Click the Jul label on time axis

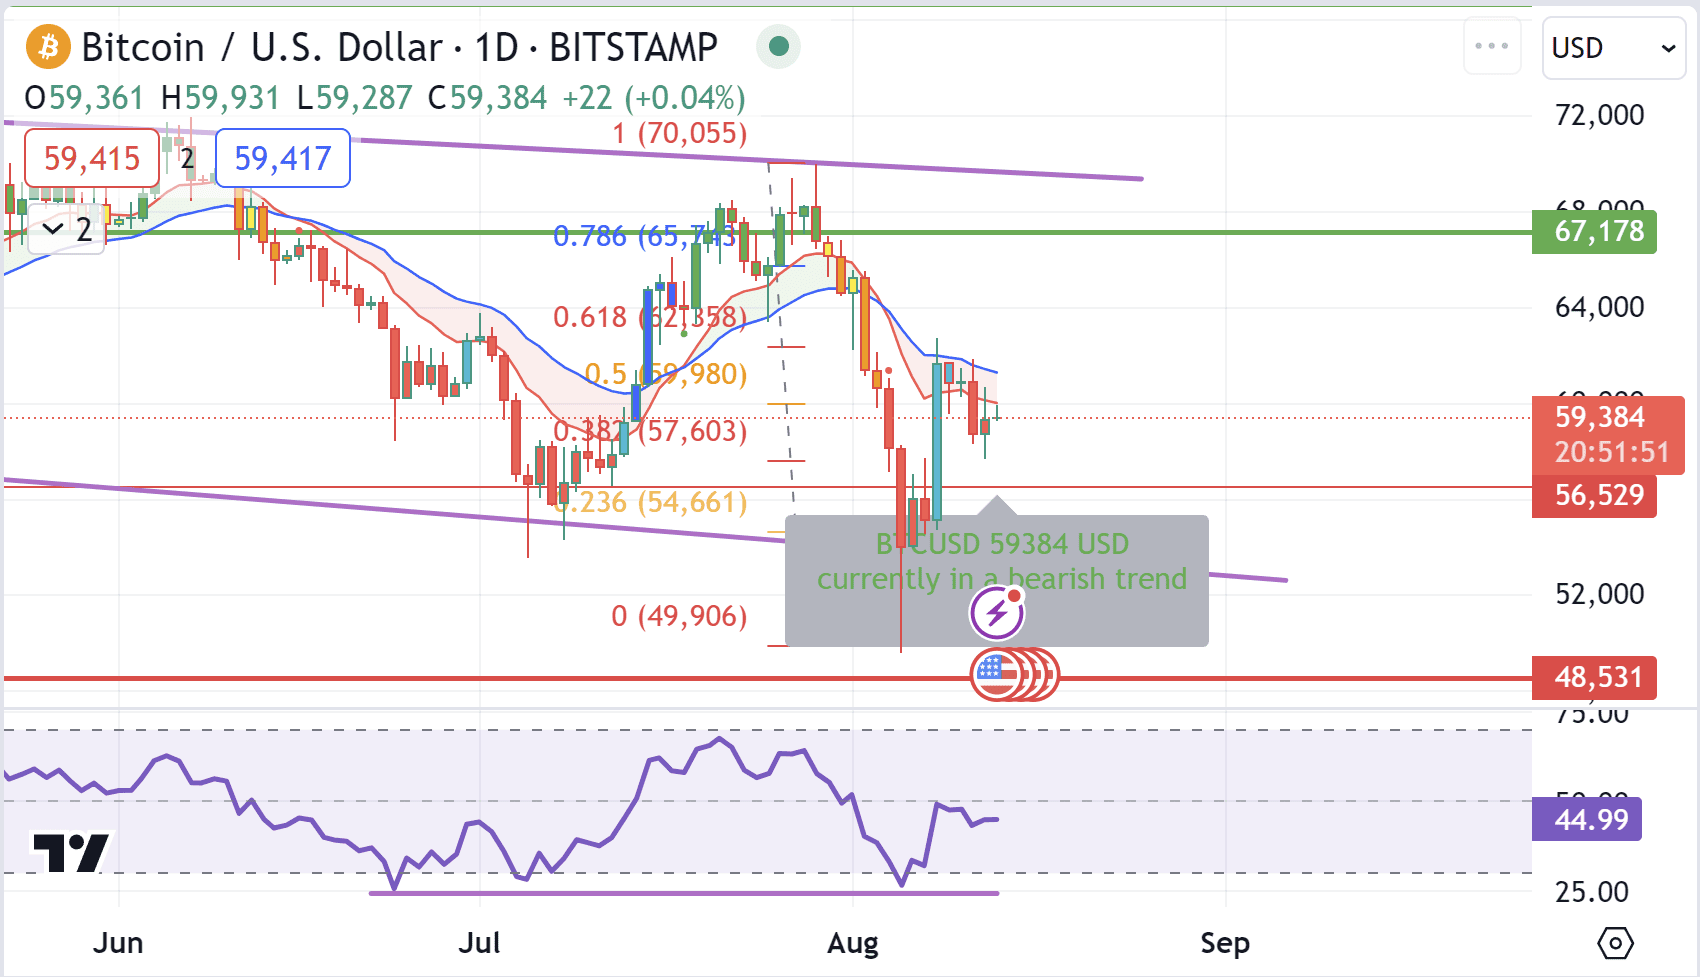point(479,943)
